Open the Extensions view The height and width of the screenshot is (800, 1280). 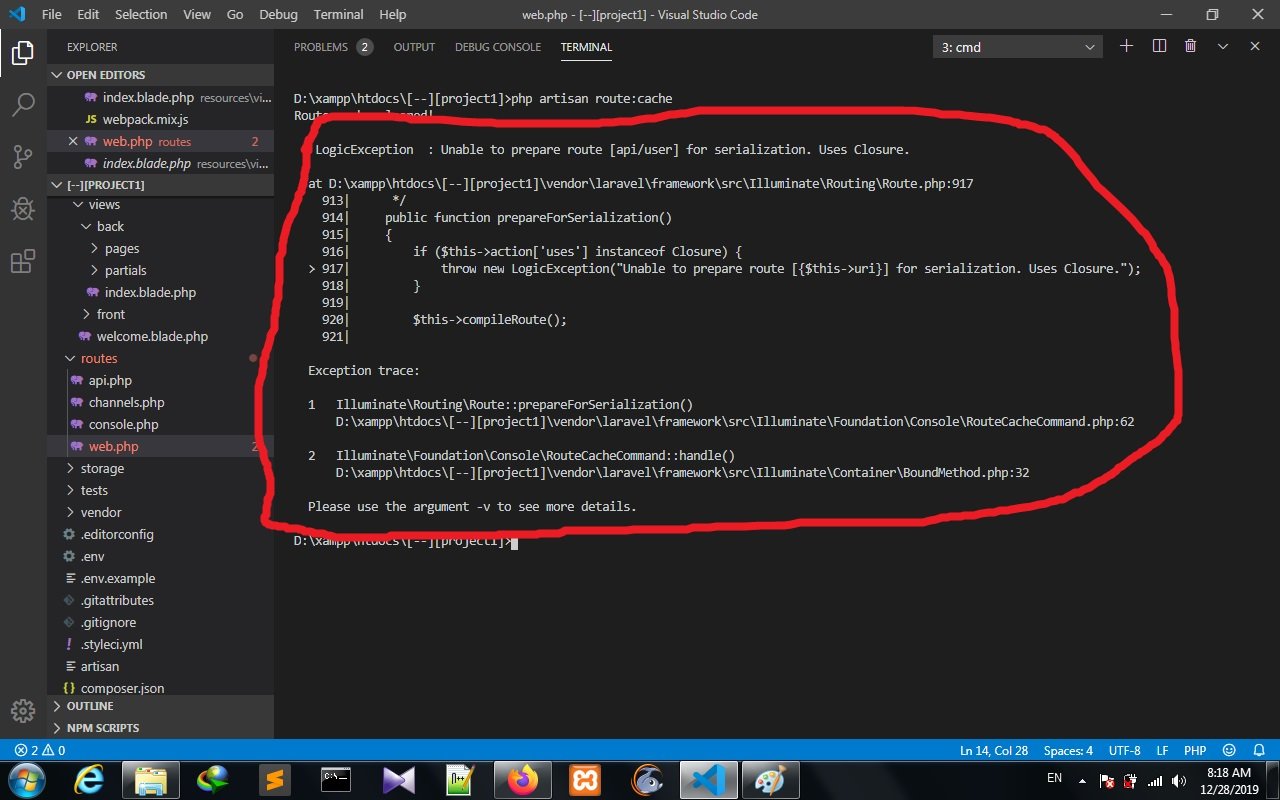tap(23, 261)
